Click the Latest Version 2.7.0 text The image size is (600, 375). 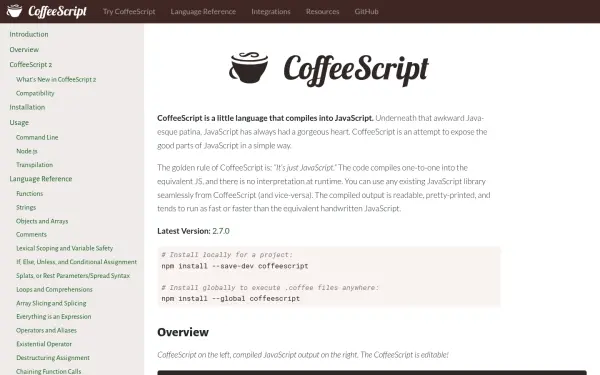(x=193, y=231)
